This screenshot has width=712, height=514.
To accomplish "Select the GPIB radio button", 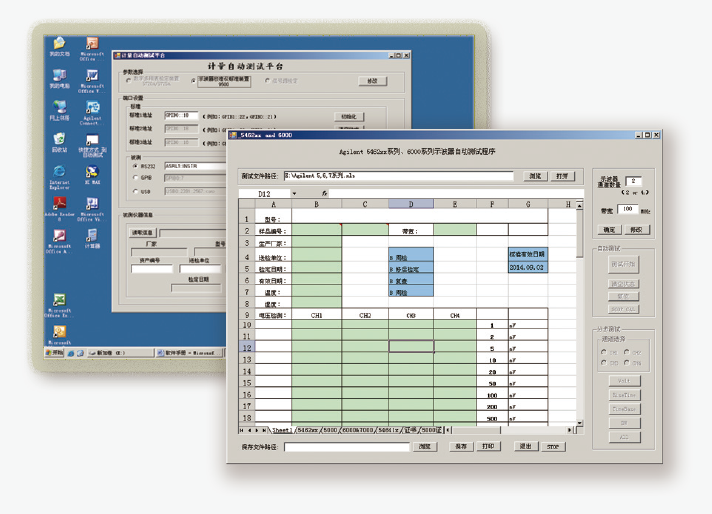I will tap(136, 178).
